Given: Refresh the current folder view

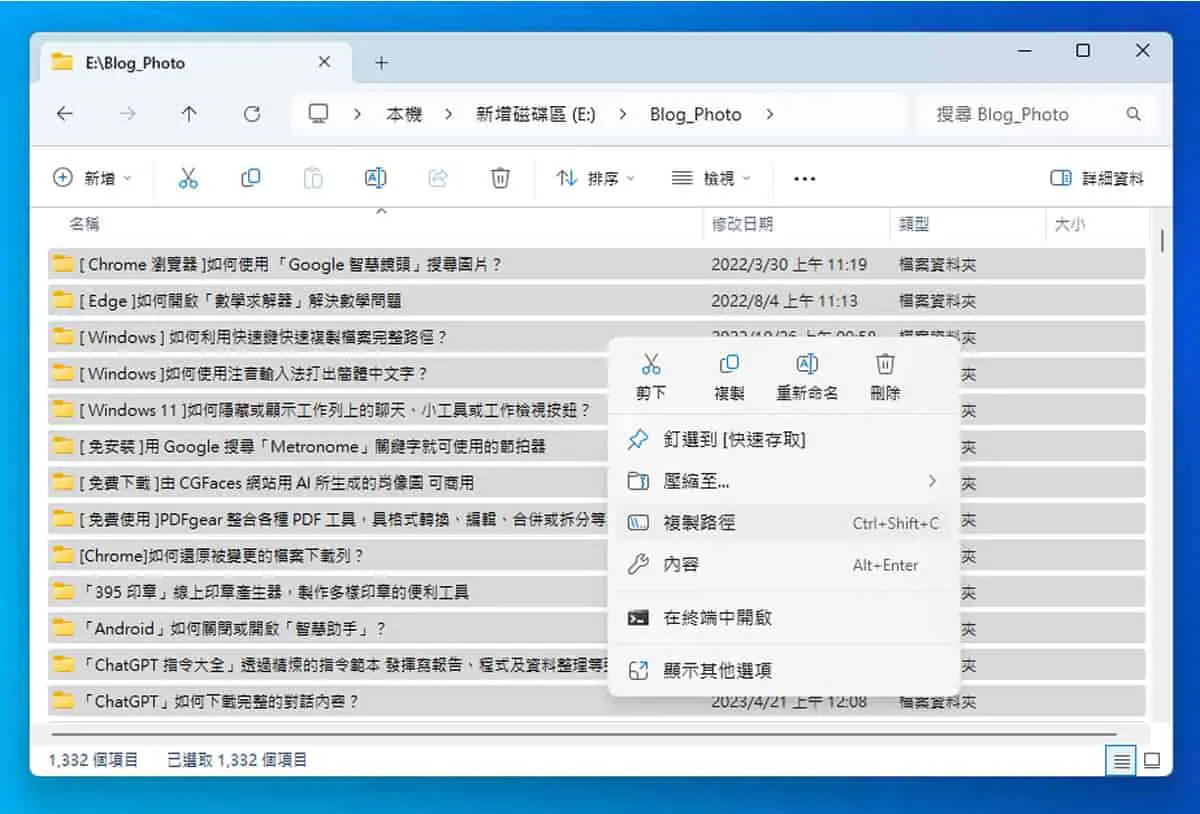Looking at the screenshot, I should (x=252, y=114).
